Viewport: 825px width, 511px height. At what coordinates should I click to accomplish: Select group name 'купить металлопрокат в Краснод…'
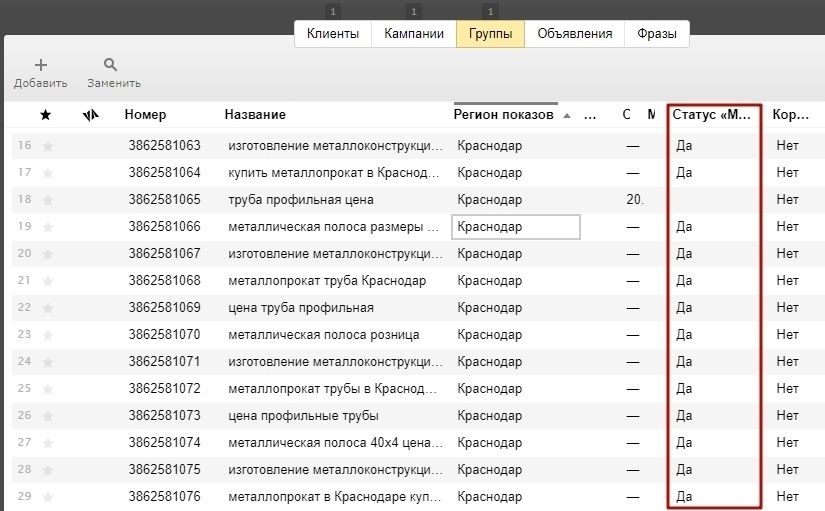pos(334,173)
